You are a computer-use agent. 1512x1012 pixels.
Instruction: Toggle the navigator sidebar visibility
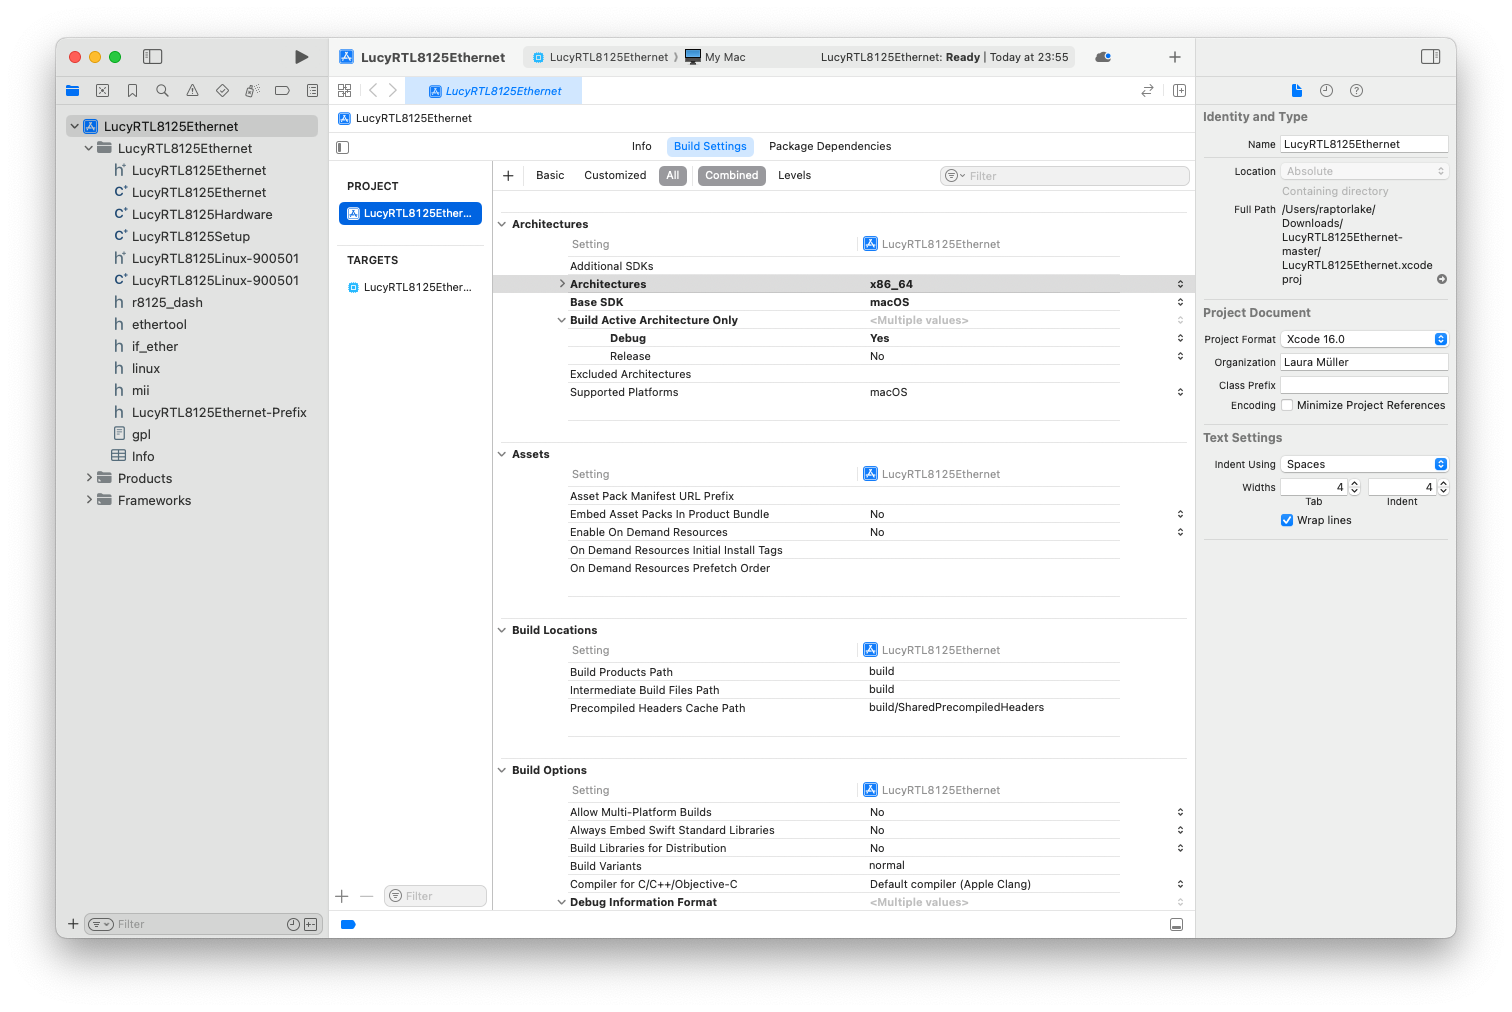coord(153,57)
